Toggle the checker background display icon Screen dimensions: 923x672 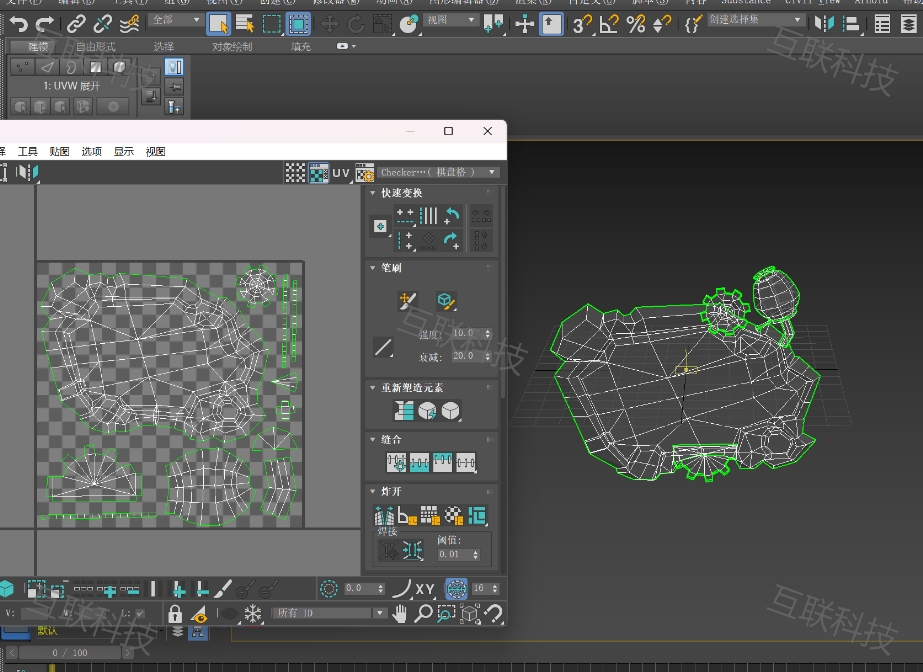coord(318,172)
